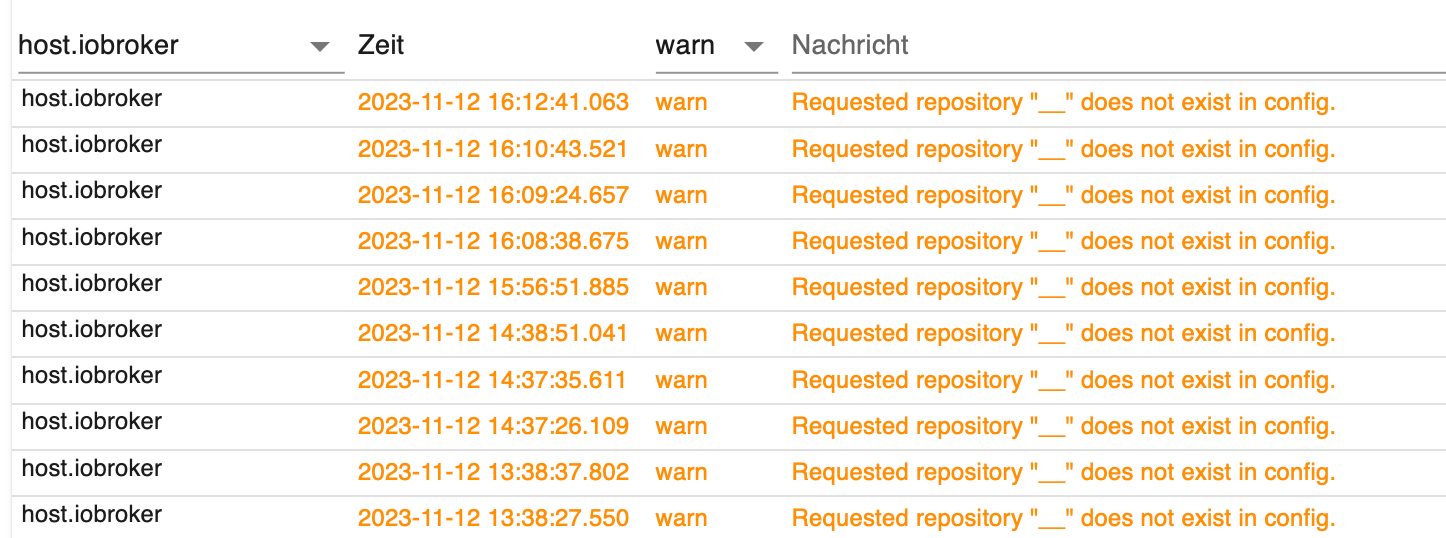The width and height of the screenshot is (1446, 538).
Task: Click host.iobroker in the 16:12:41 row
Action: point(92,99)
